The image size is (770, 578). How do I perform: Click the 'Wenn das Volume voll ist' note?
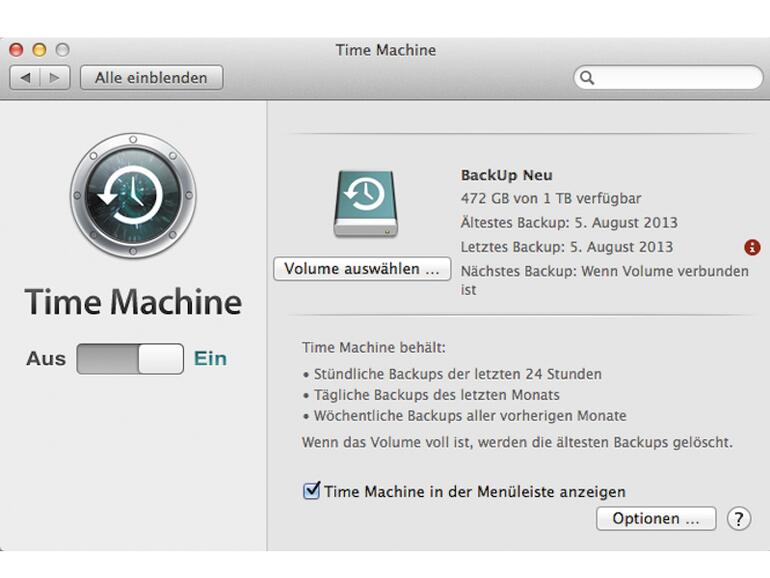click(x=517, y=442)
